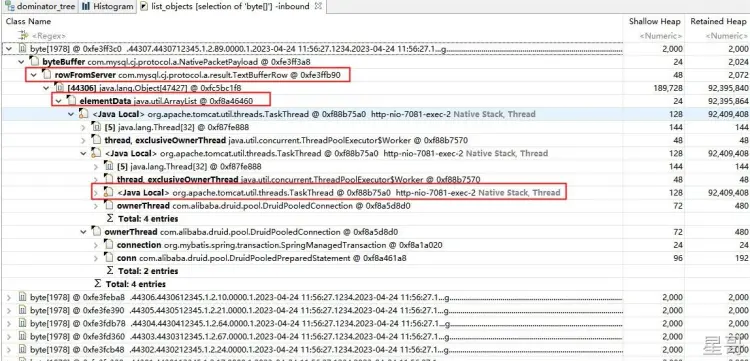Click the 2,024 Retained Heap value

click(x=739, y=62)
